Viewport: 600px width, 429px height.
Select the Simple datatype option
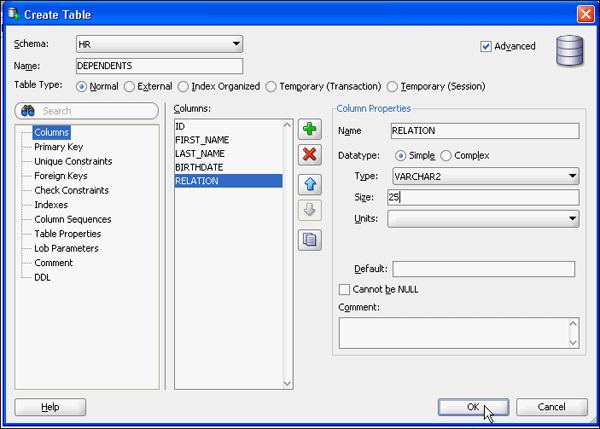pyautogui.click(x=400, y=156)
